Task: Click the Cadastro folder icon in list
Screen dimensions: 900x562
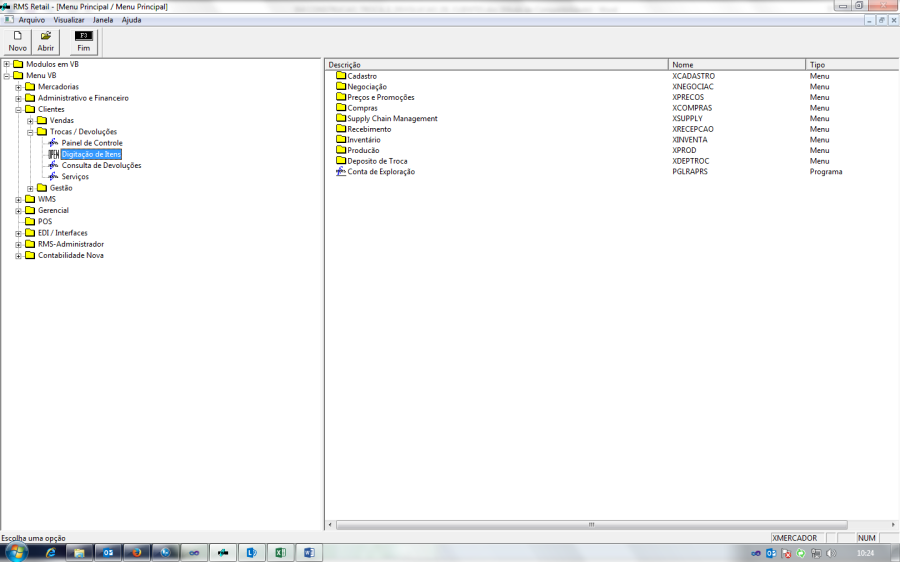Action: click(x=341, y=76)
